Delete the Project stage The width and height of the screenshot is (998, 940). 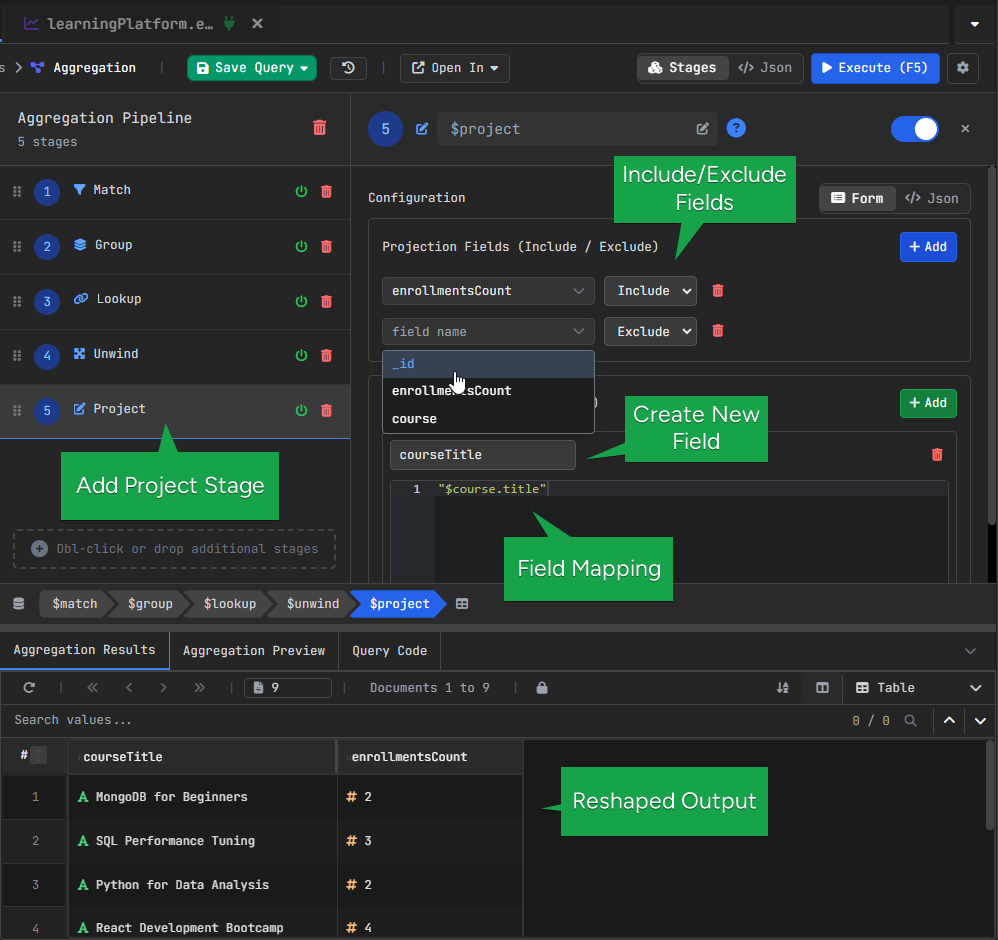327,410
